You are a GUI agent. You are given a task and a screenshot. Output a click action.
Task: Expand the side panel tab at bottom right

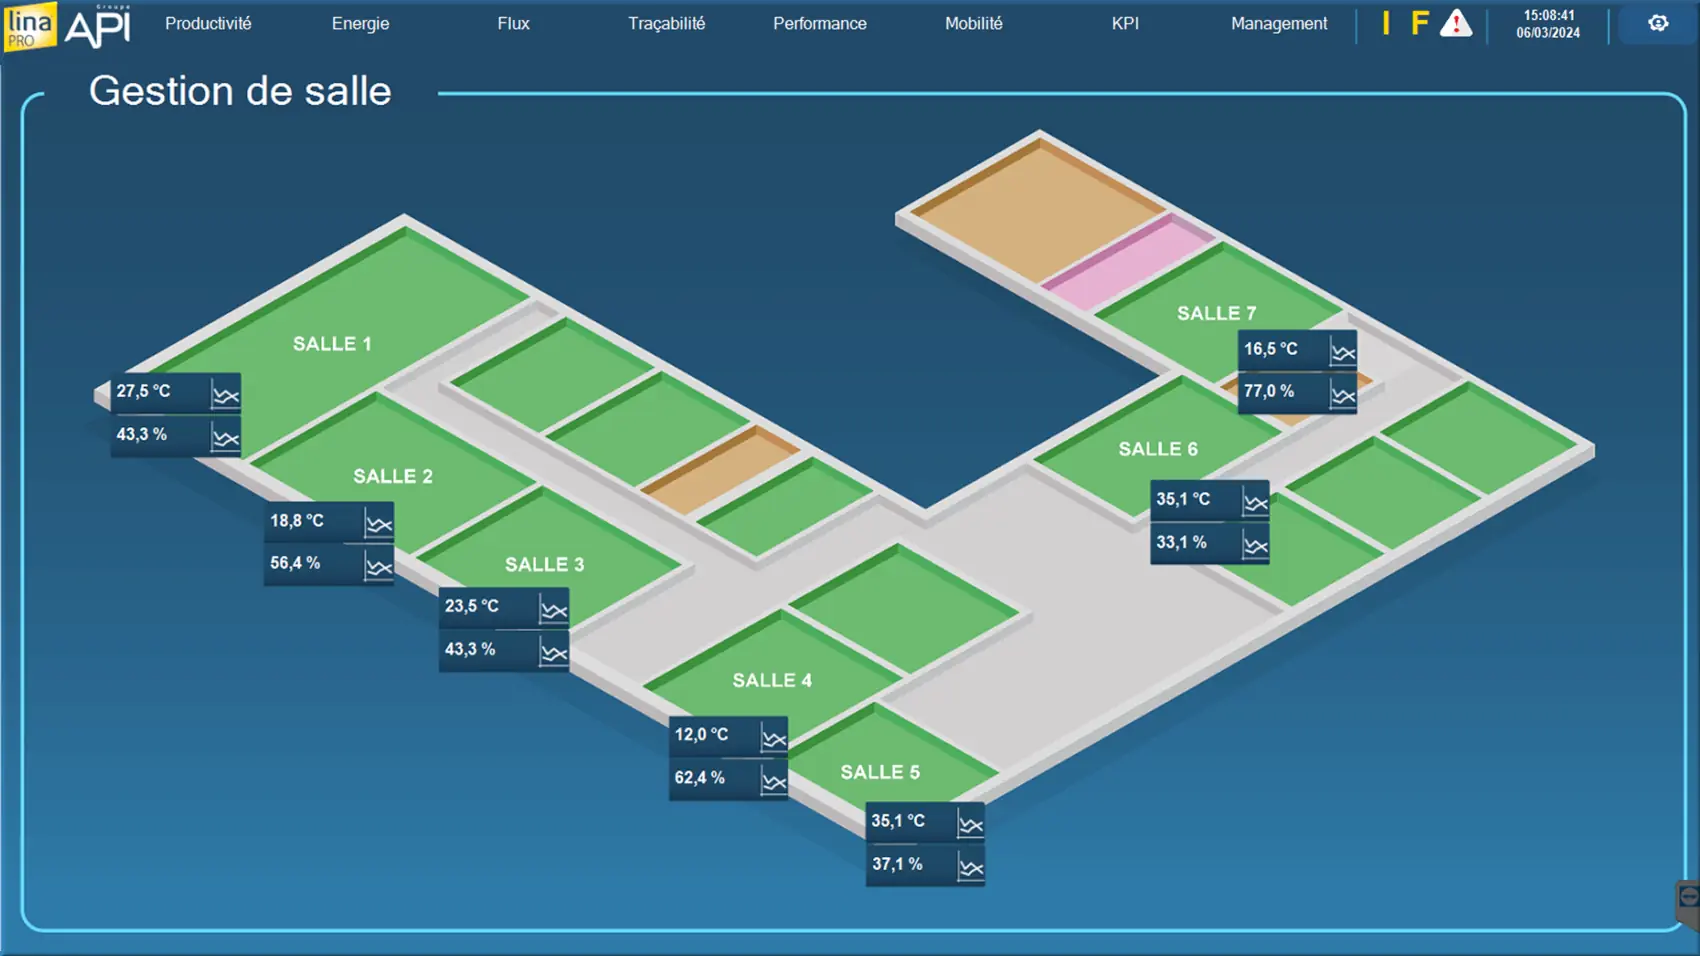coord(1688,898)
